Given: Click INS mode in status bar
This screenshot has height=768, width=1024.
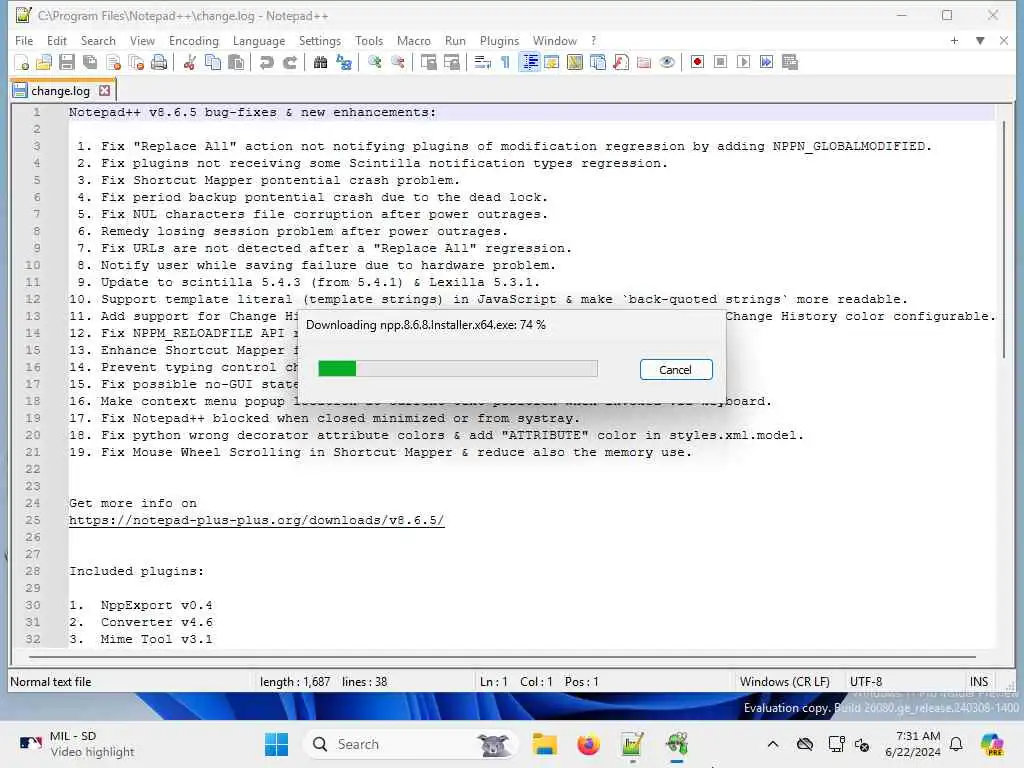Looking at the screenshot, I should (979, 682).
